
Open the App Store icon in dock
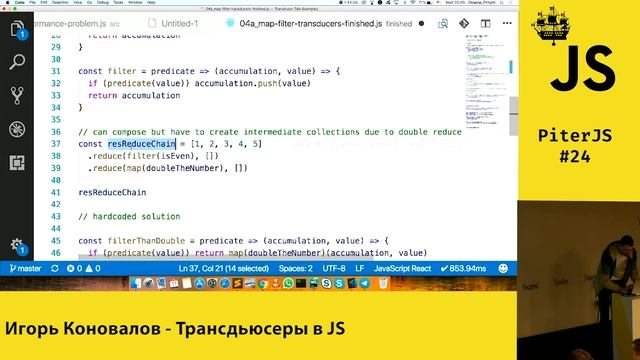coord(199,283)
